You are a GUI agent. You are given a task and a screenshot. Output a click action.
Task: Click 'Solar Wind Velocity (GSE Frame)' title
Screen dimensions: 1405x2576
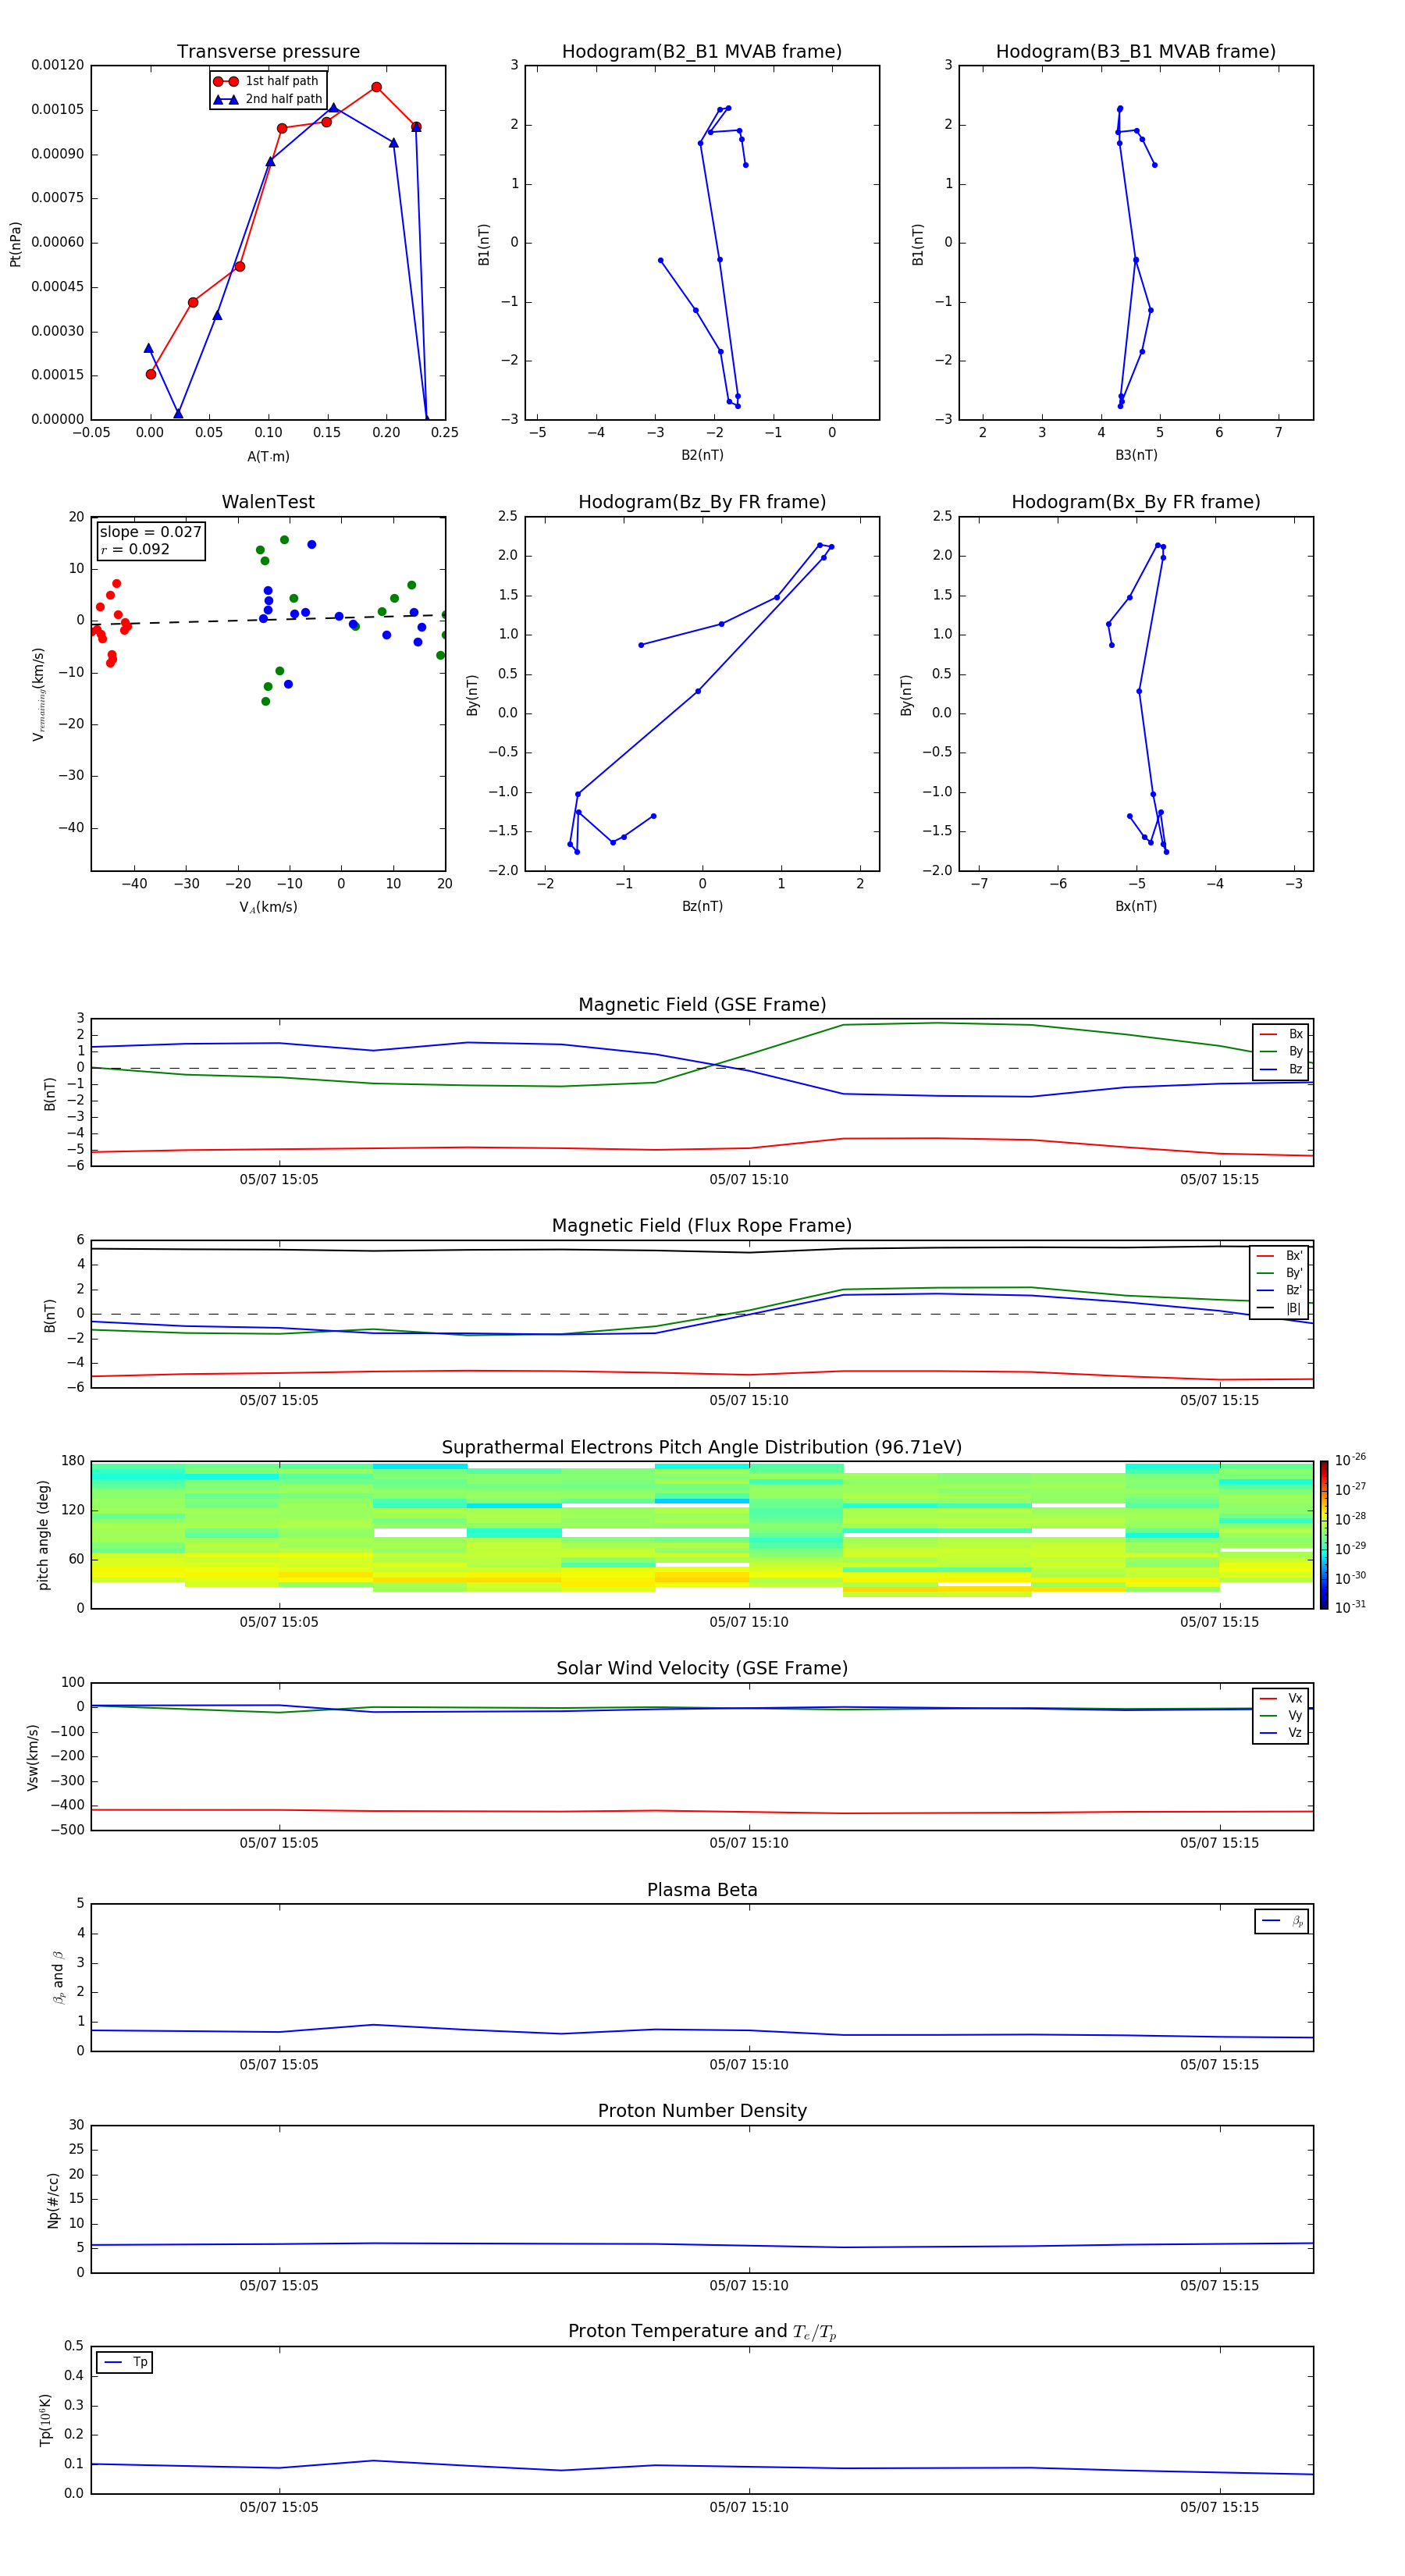702,1669
